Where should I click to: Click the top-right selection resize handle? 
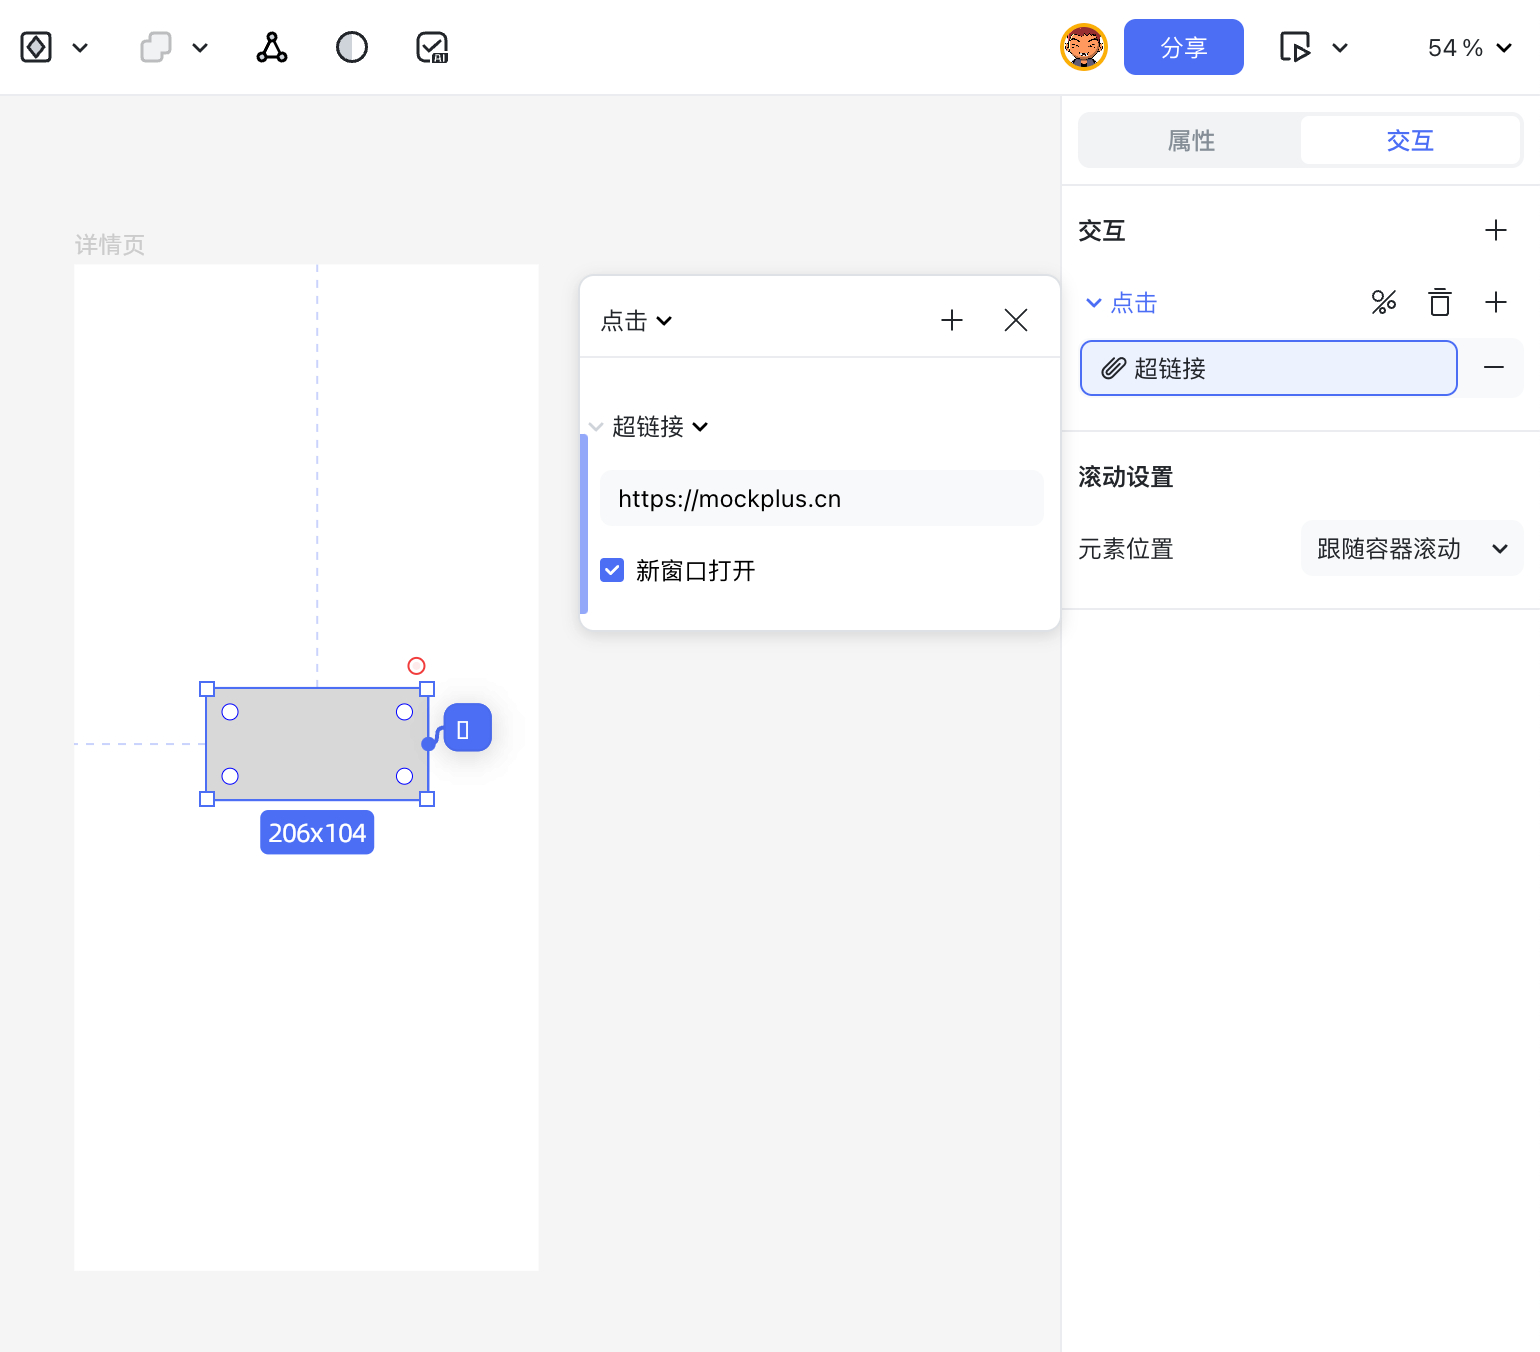point(427,689)
